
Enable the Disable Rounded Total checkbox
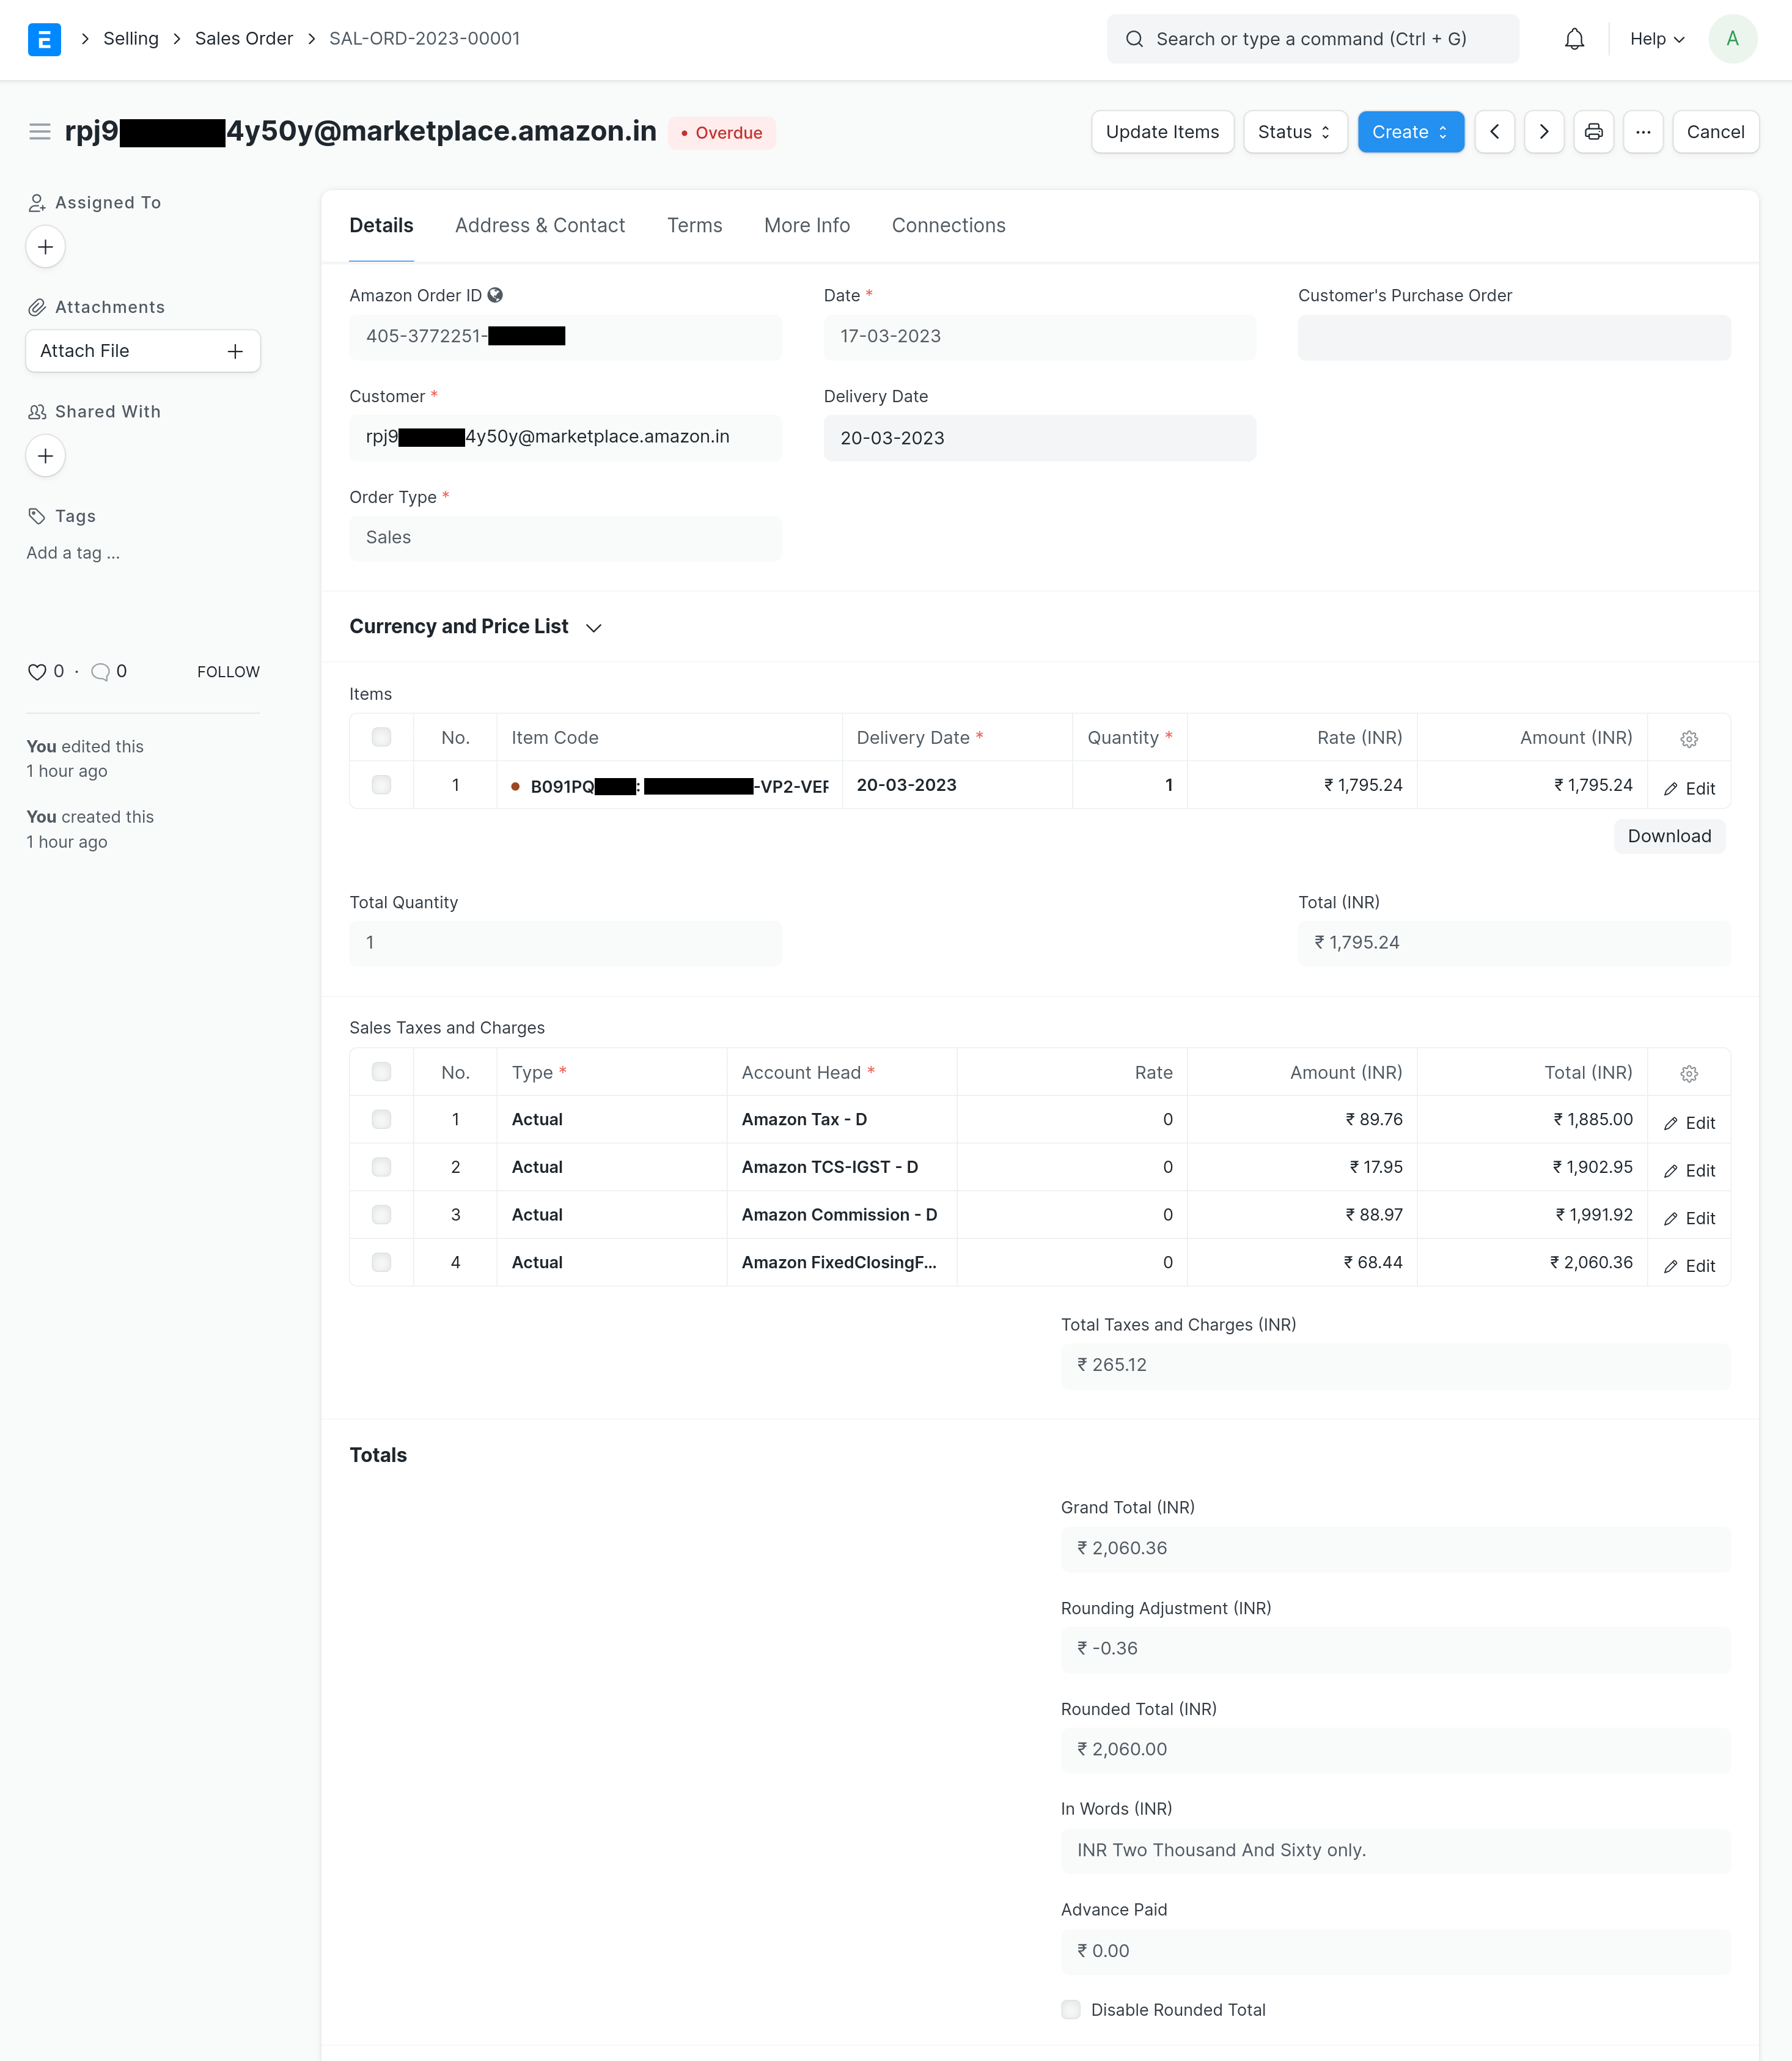(x=1071, y=2009)
